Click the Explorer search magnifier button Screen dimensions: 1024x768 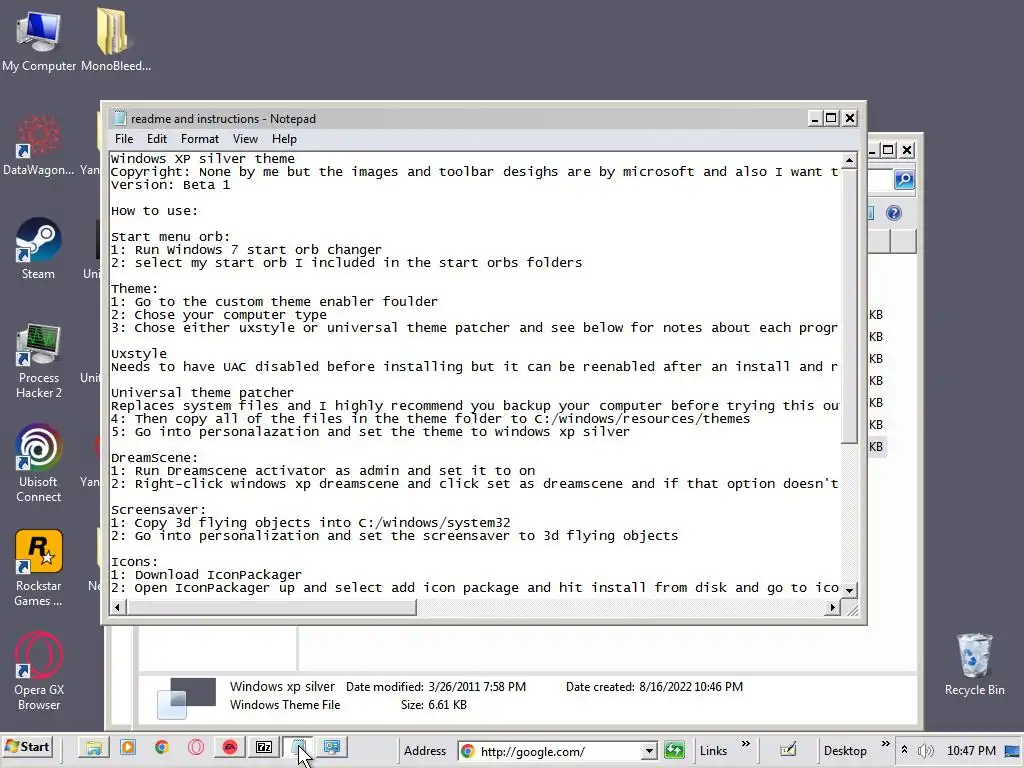[904, 180]
